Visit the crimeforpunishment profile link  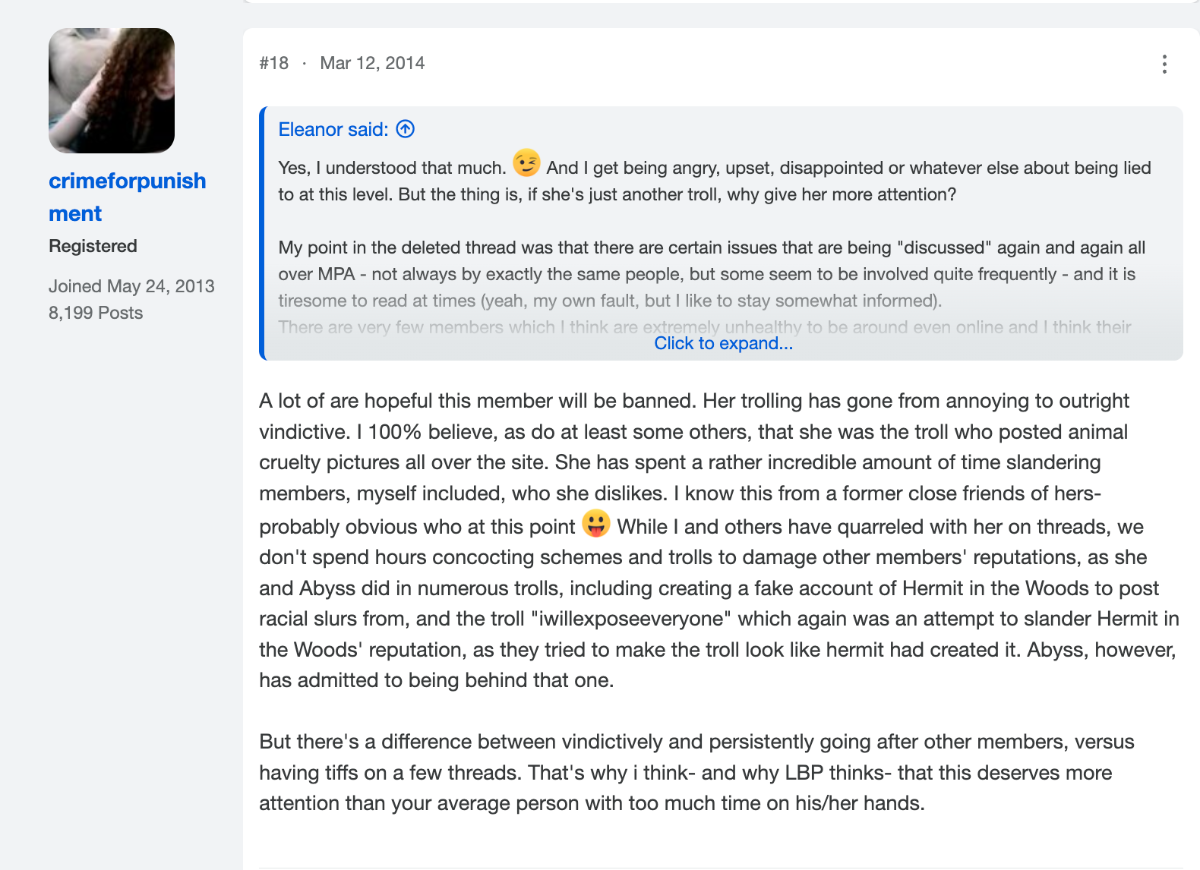tap(127, 197)
